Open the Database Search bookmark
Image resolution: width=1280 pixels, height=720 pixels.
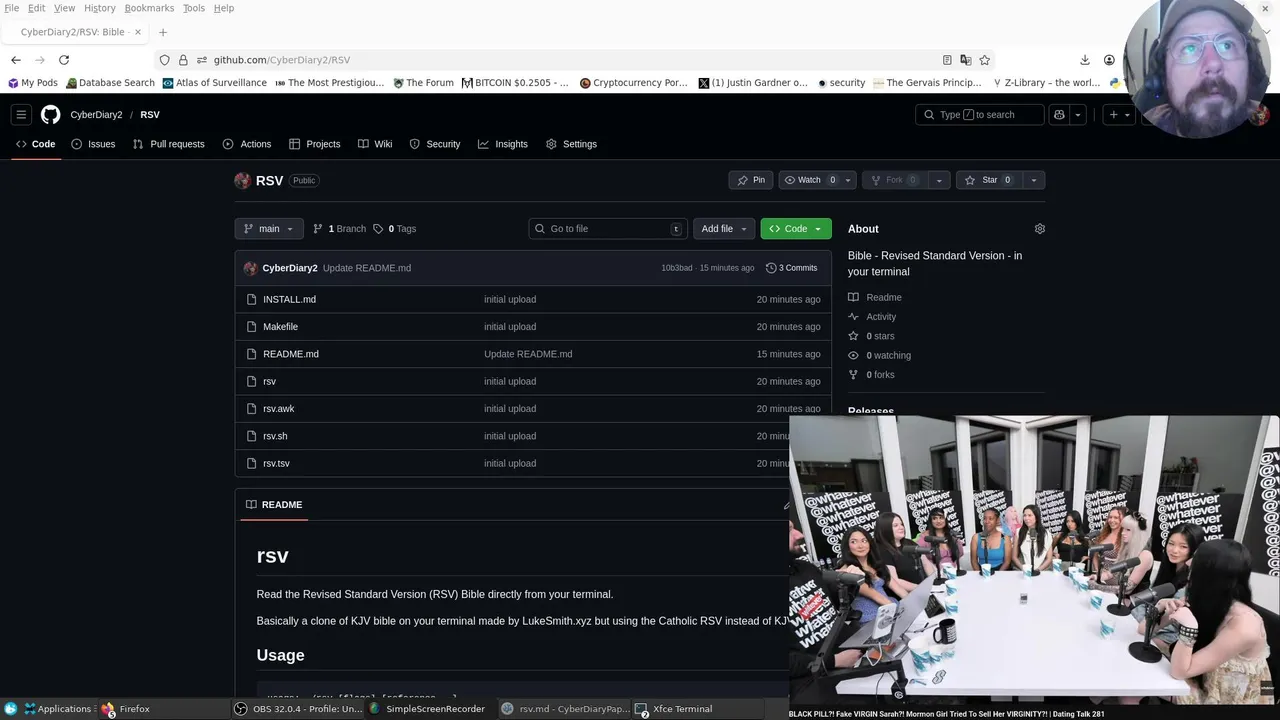tap(111, 83)
